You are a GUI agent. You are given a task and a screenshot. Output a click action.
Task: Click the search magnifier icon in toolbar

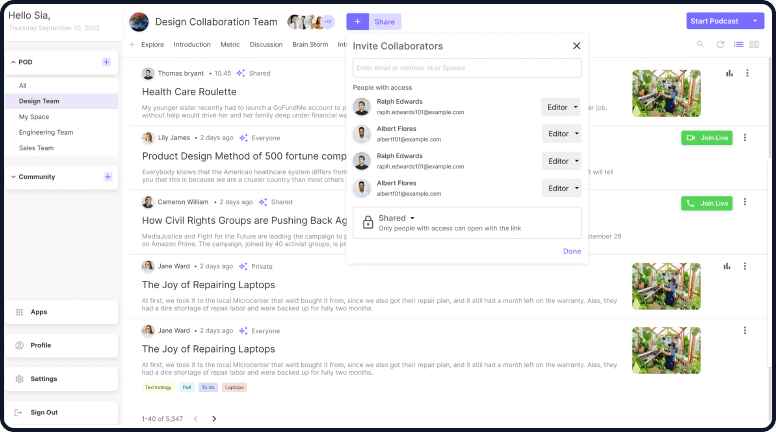point(701,44)
